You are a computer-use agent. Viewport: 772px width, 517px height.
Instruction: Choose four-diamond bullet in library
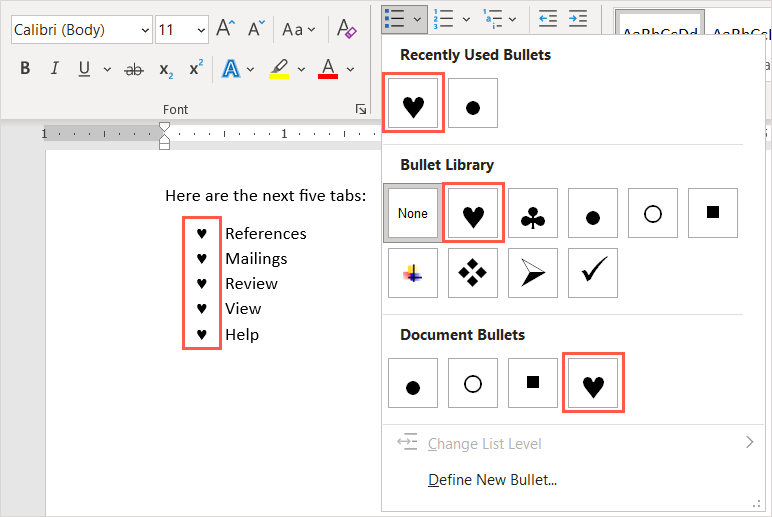click(473, 273)
